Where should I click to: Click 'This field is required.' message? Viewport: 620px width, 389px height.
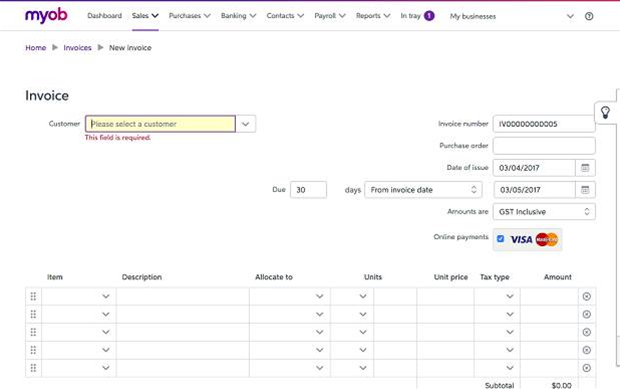118,138
